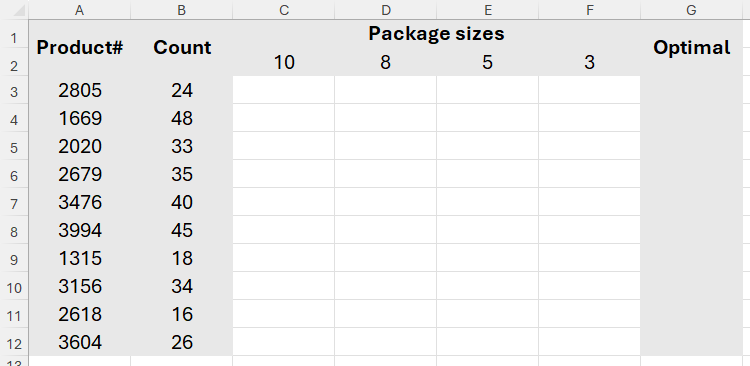
Task: Click the count cell showing 48
Action: [x=182, y=118]
